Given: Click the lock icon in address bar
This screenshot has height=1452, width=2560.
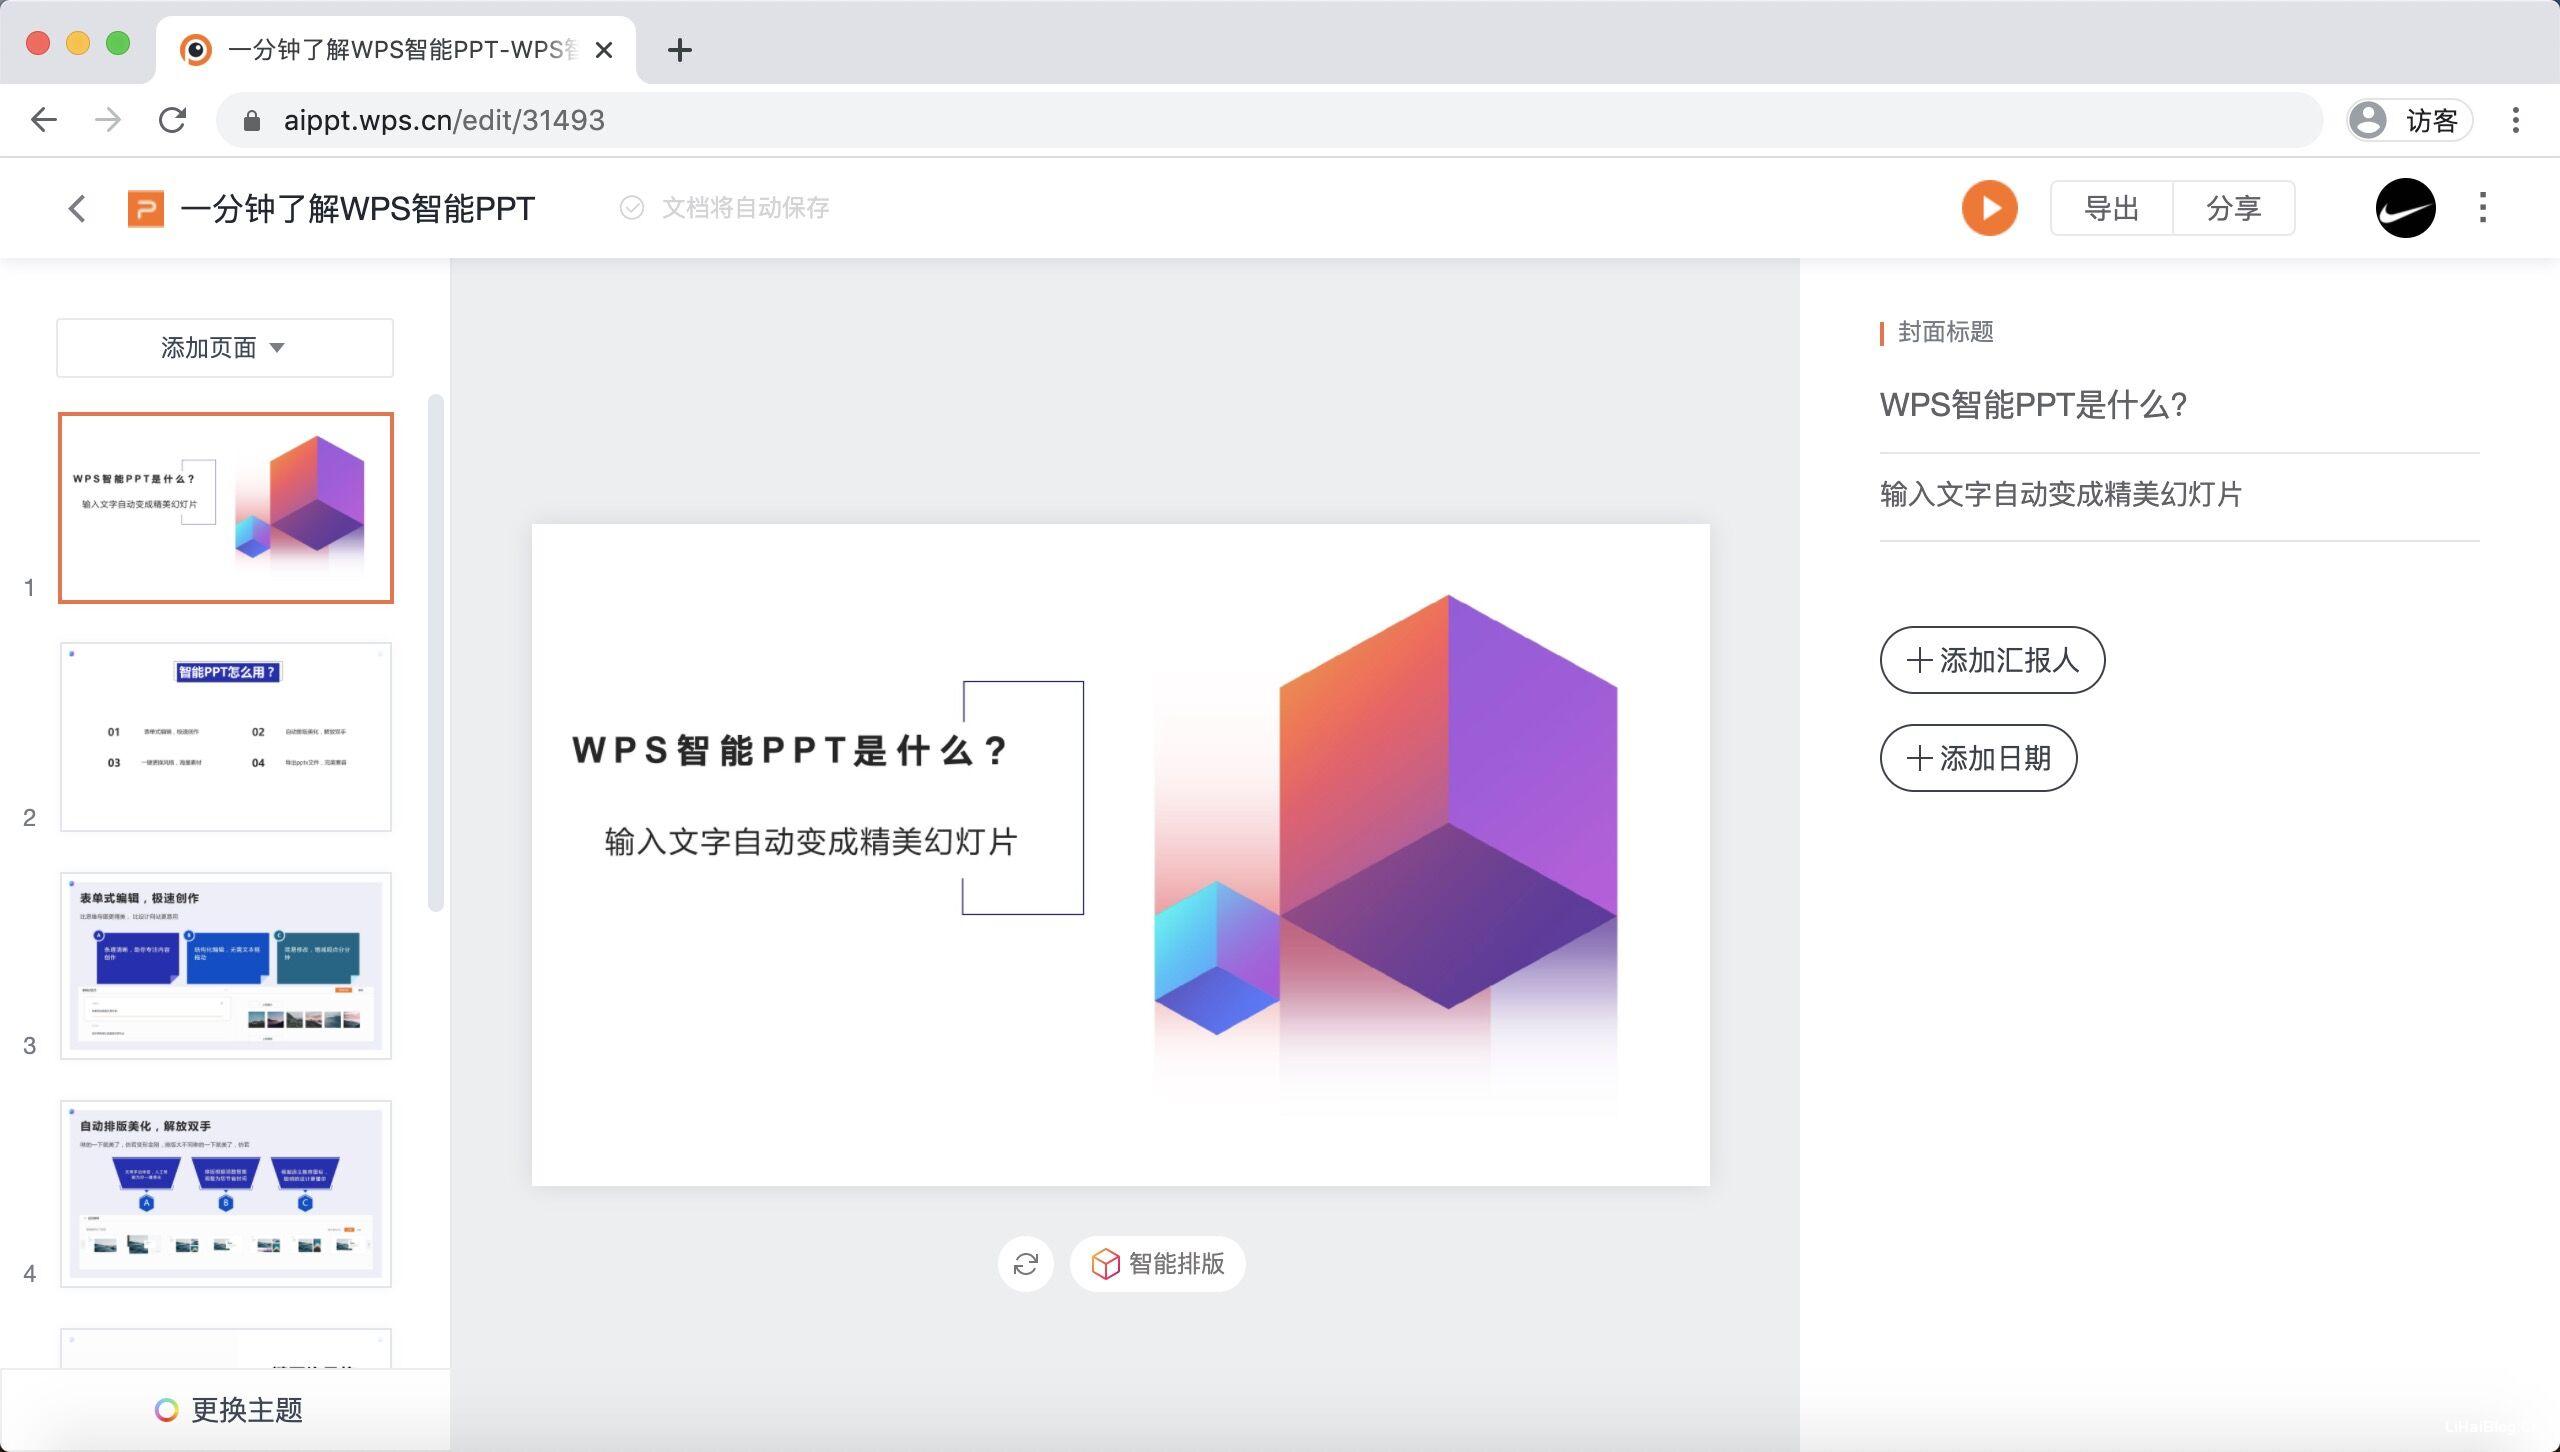Looking at the screenshot, I should click(252, 121).
